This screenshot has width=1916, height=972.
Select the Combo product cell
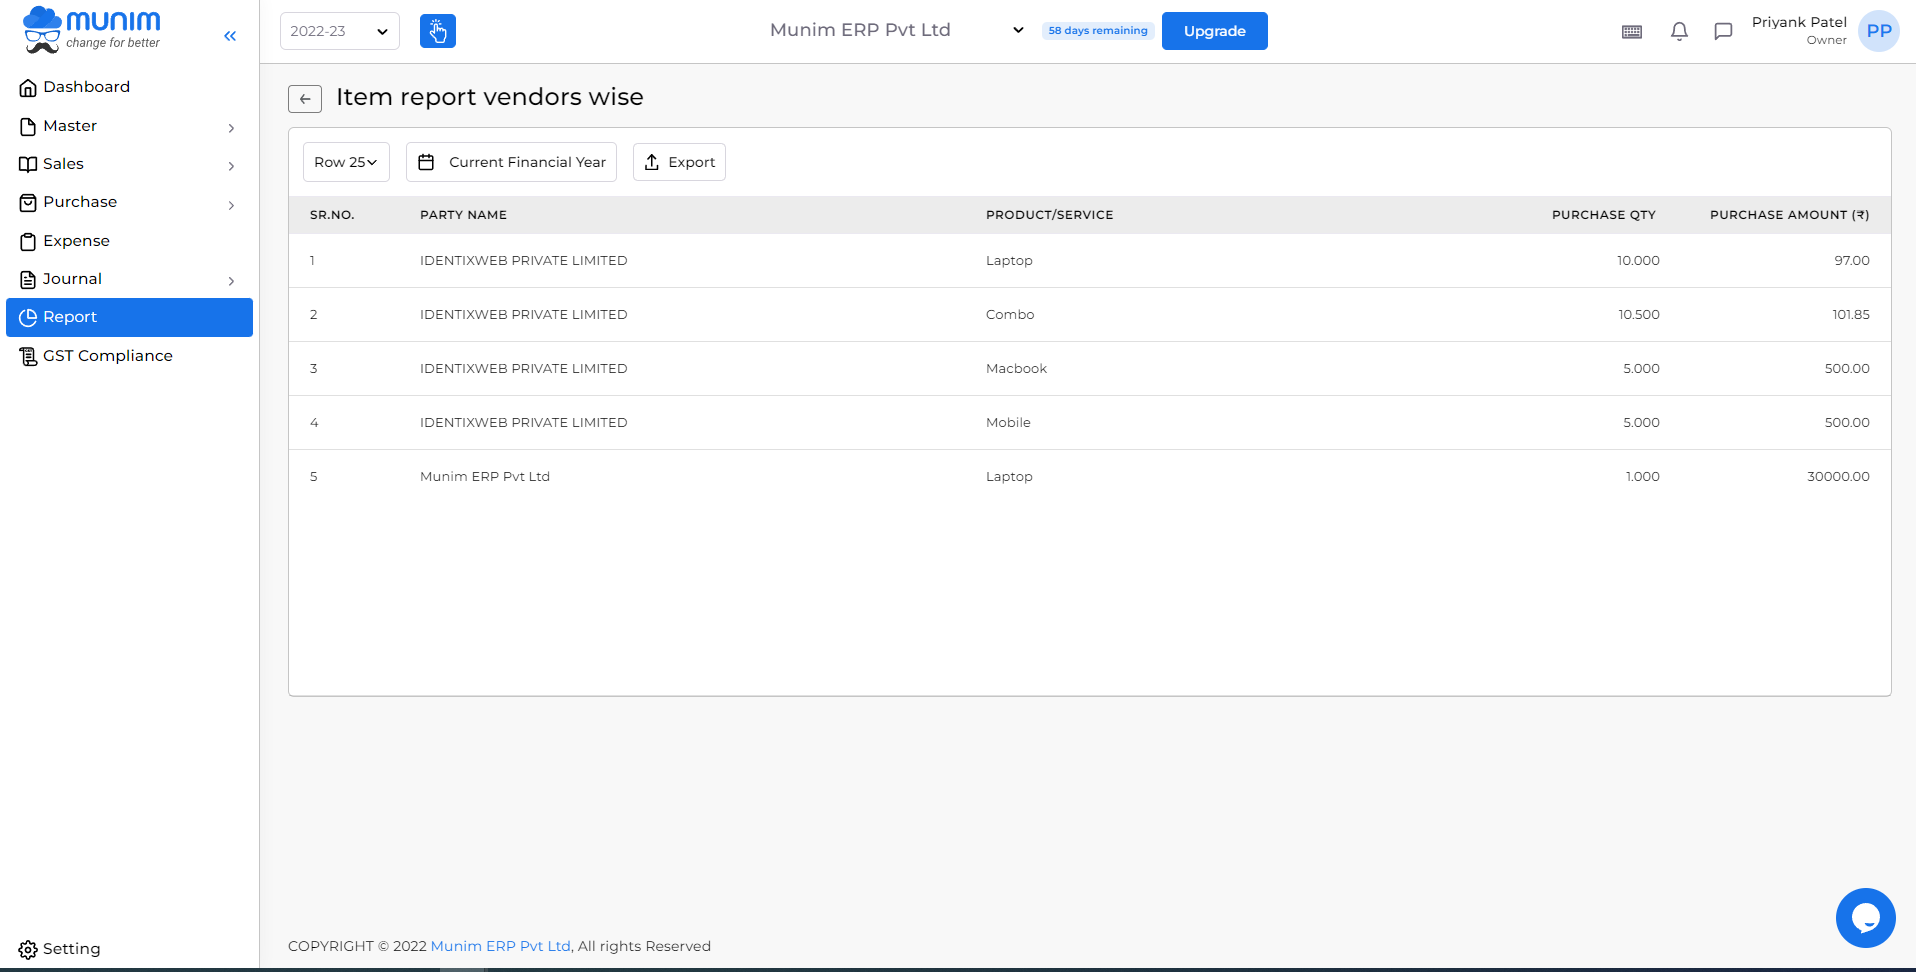click(x=1010, y=314)
